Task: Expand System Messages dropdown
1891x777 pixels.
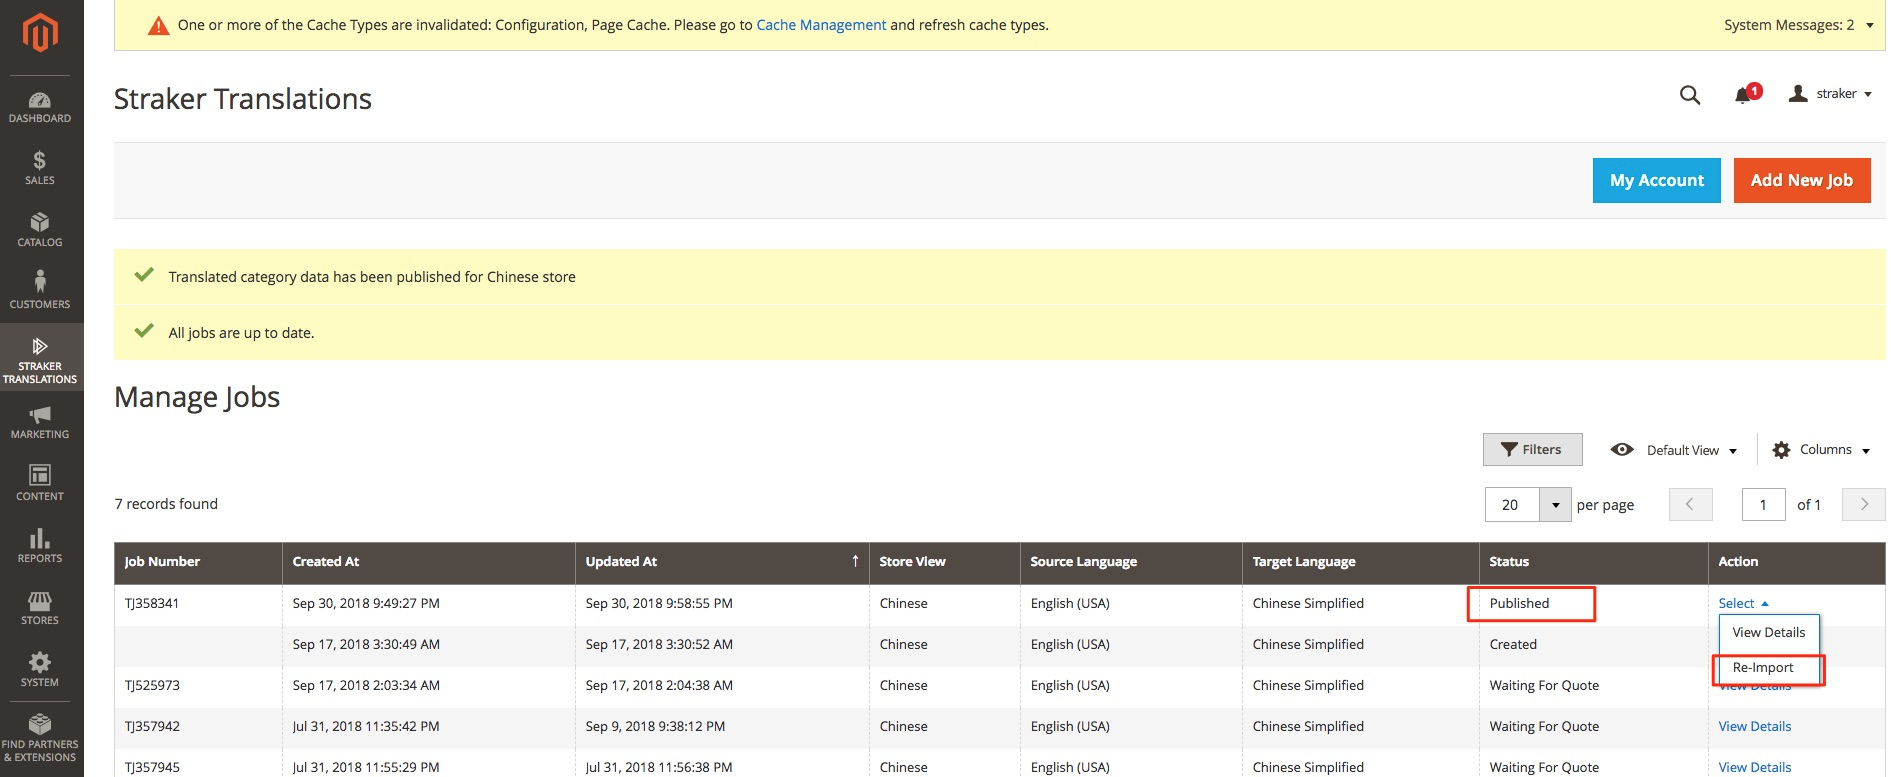Action: (x=1798, y=25)
